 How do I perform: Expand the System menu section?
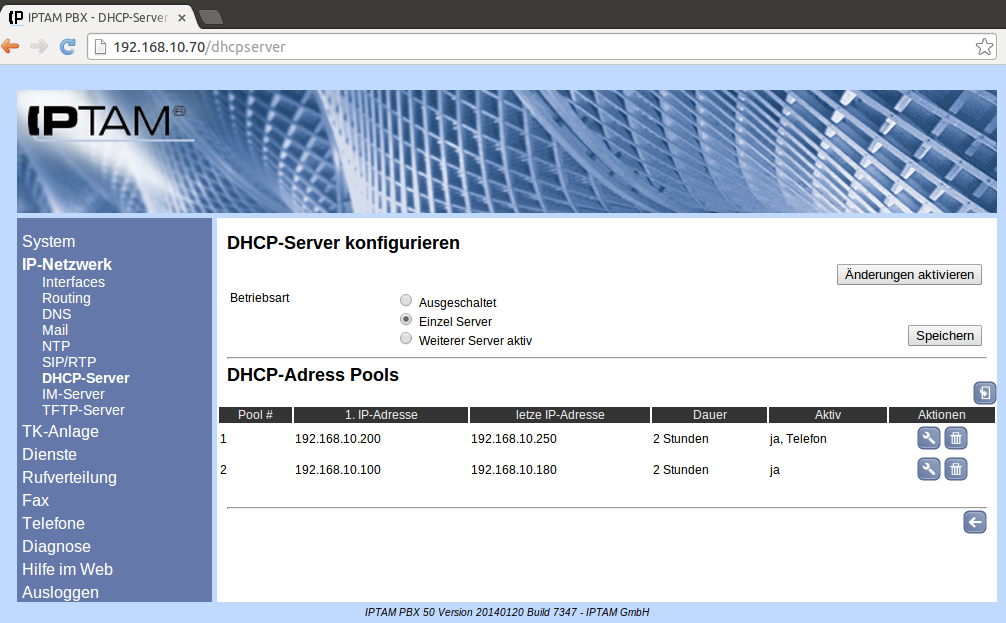[x=48, y=241]
